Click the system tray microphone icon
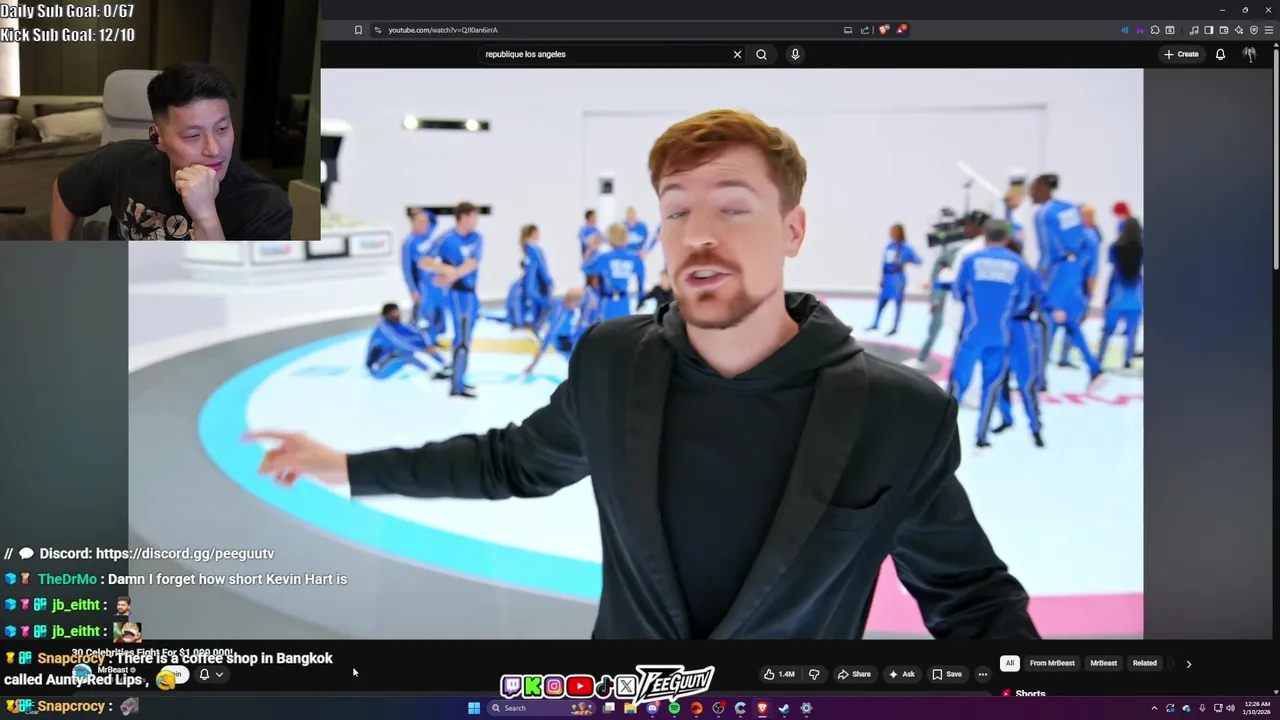Image resolution: width=1280 pixels, height=720 pixels. 1202,708
